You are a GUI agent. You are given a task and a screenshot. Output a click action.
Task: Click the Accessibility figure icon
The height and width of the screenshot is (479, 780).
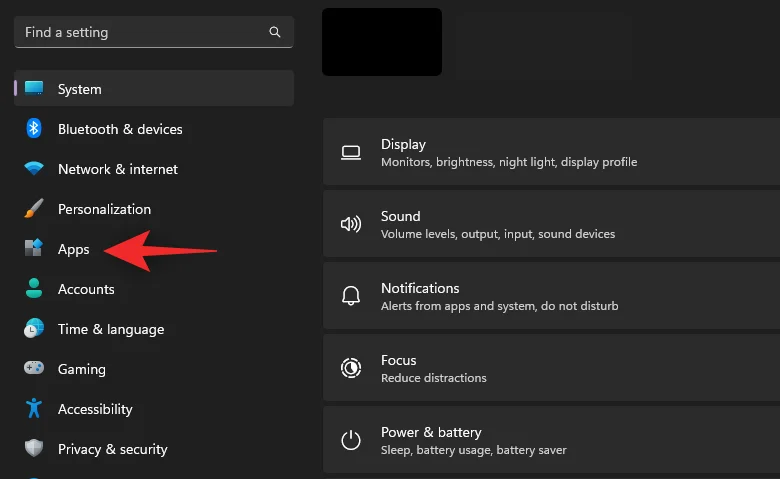(34, 408)
